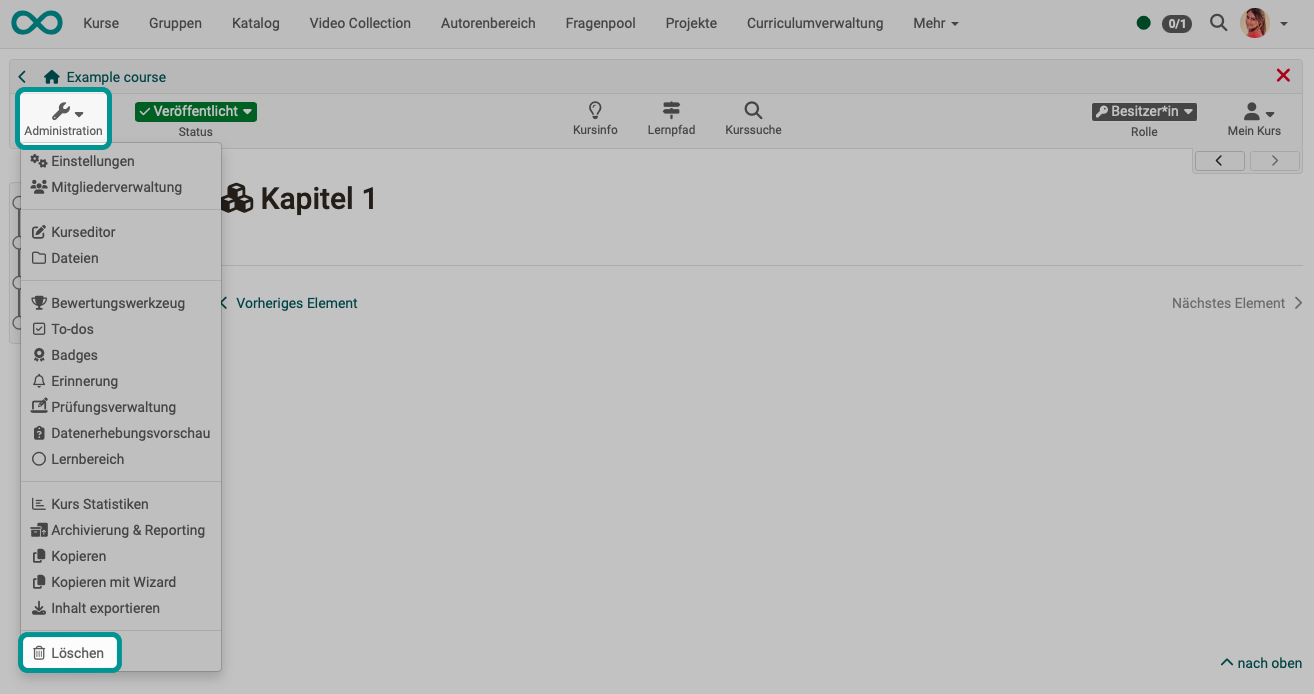Jump back up with nach oben
This screenshot has width=1314, height=694.
(1261, 663)
